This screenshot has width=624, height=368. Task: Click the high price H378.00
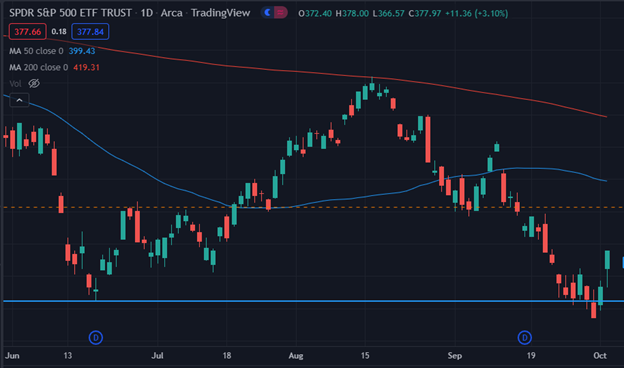(x=352, y=14)
